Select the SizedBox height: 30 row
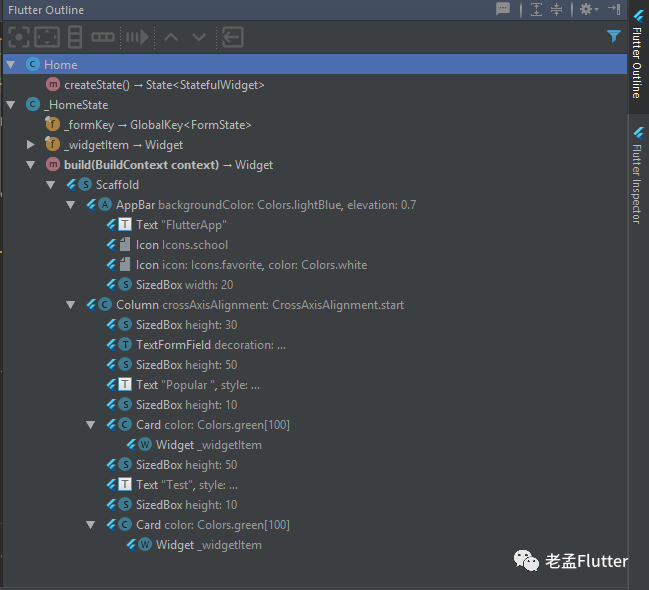Image resolution: width=649 pixels, height=590 pixels. pos(315,325)
